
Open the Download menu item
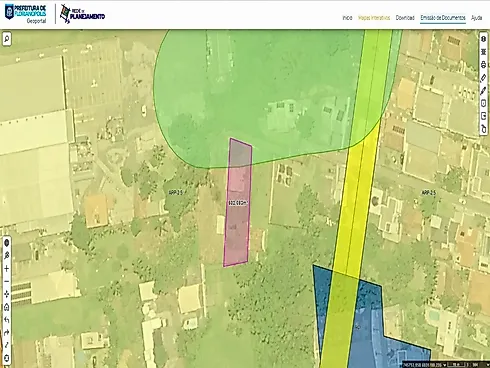(405, 18)
